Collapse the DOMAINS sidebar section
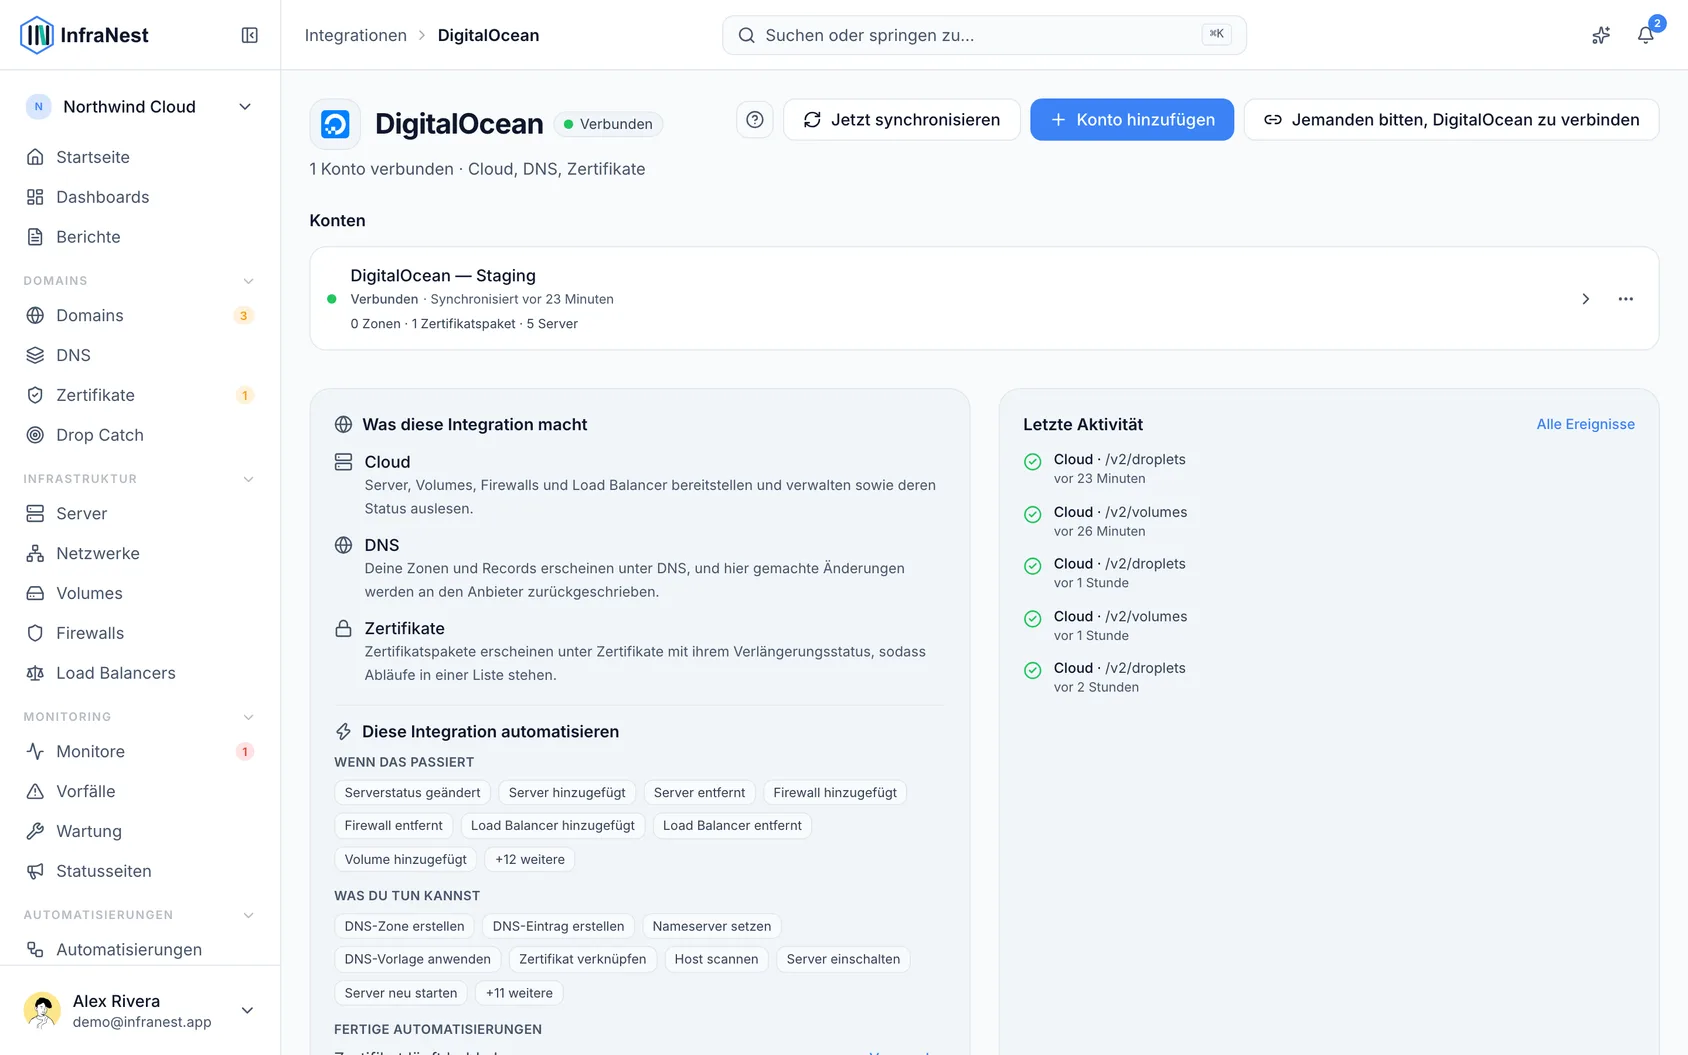1688x1055 pixels. click(x=248, y=281)
